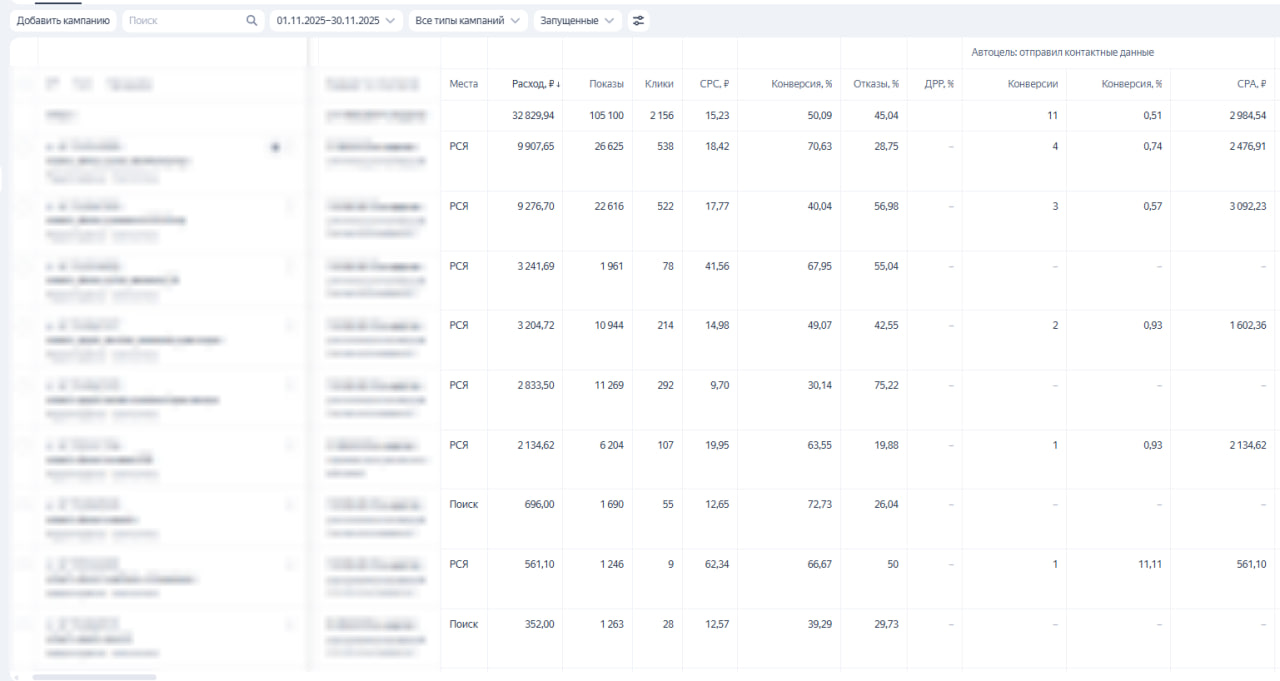Click the CPA, ₽ column header
The width and height of the screenshot is (1280, 681).
(x=1251, y=84)
